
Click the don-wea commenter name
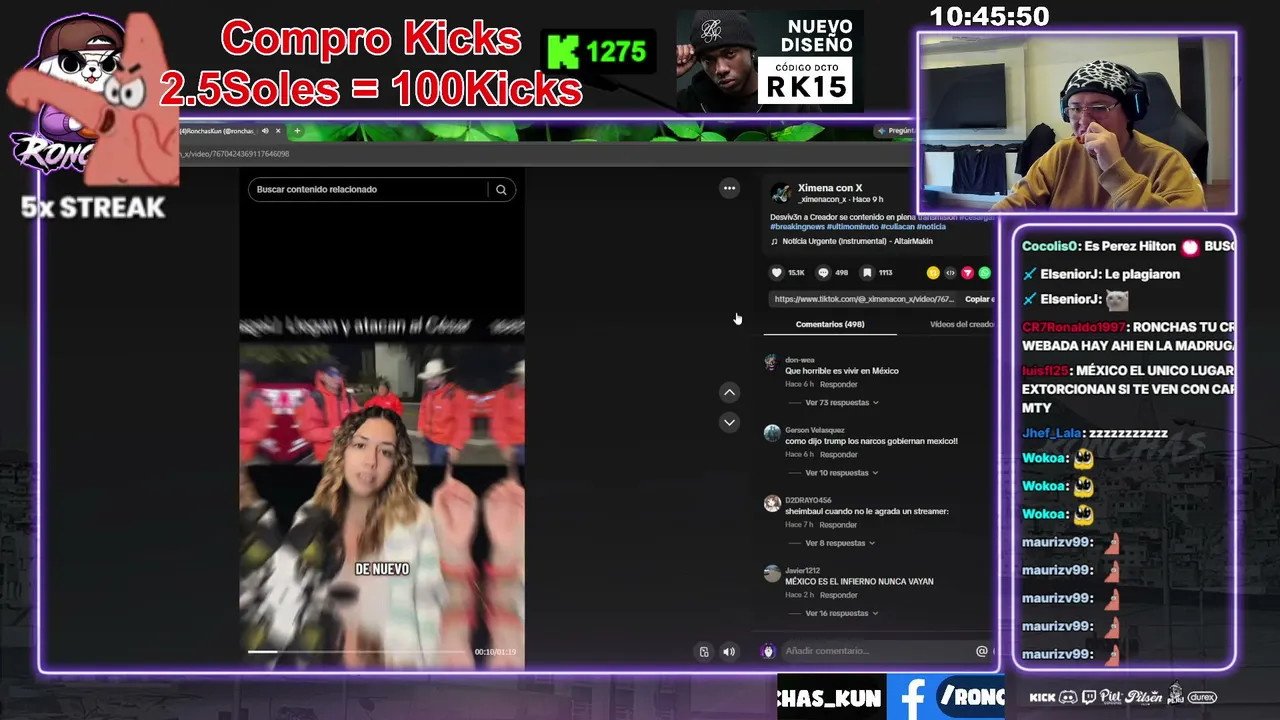click(800, 360)
